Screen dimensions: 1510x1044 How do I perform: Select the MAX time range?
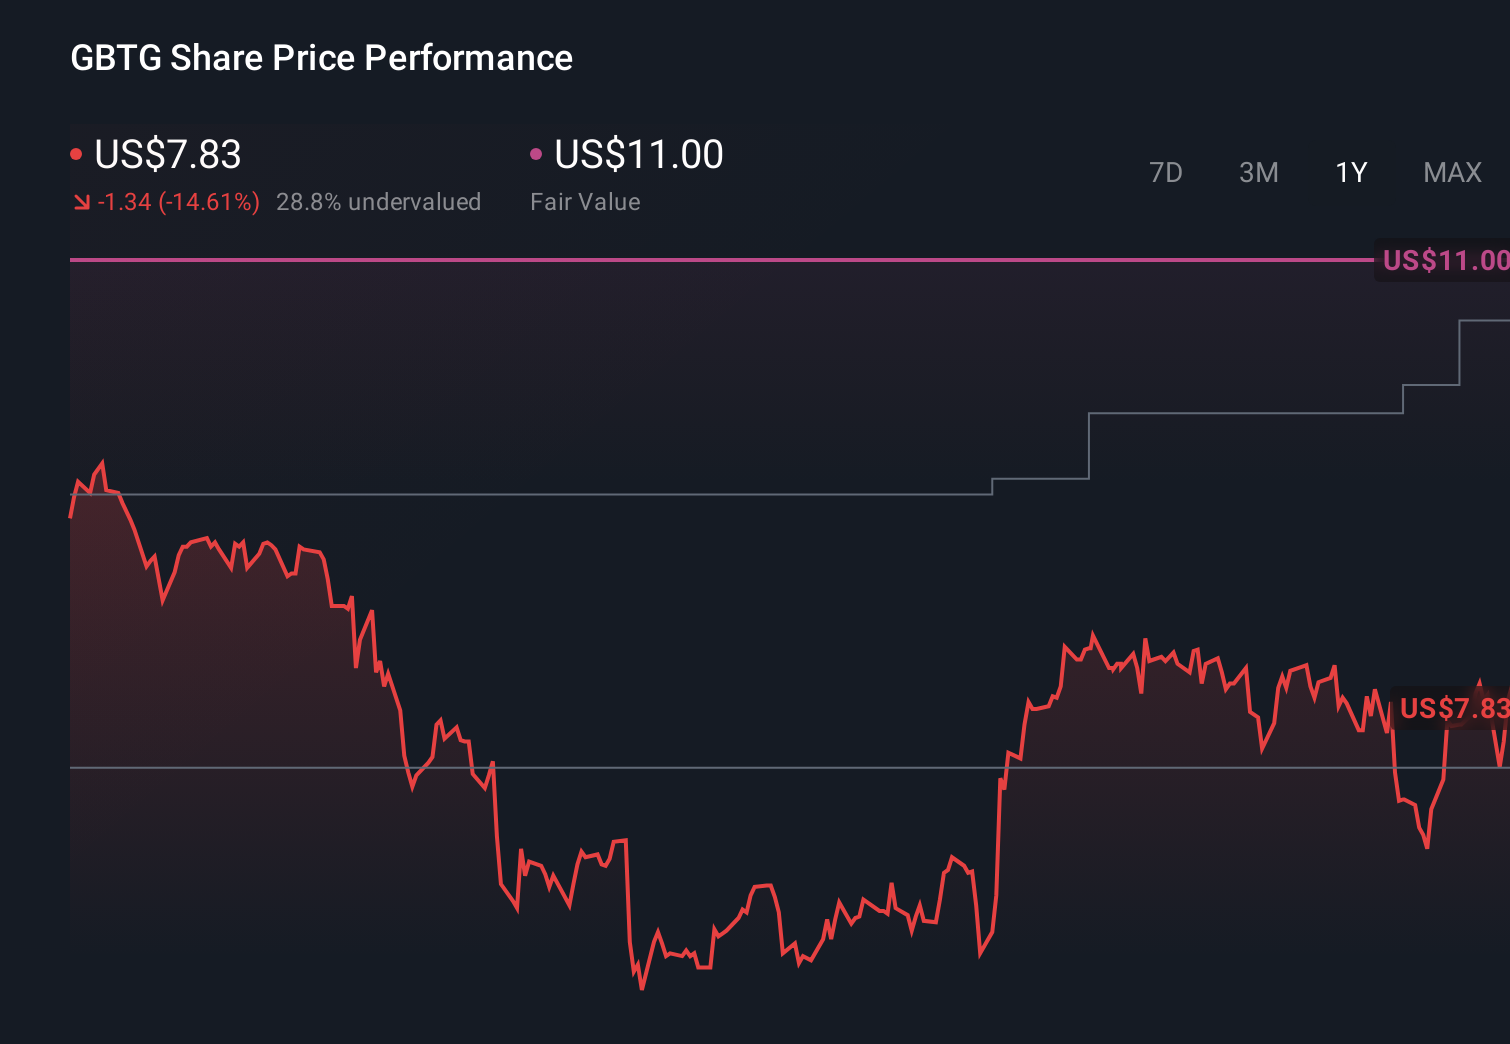click(1451, 172)
